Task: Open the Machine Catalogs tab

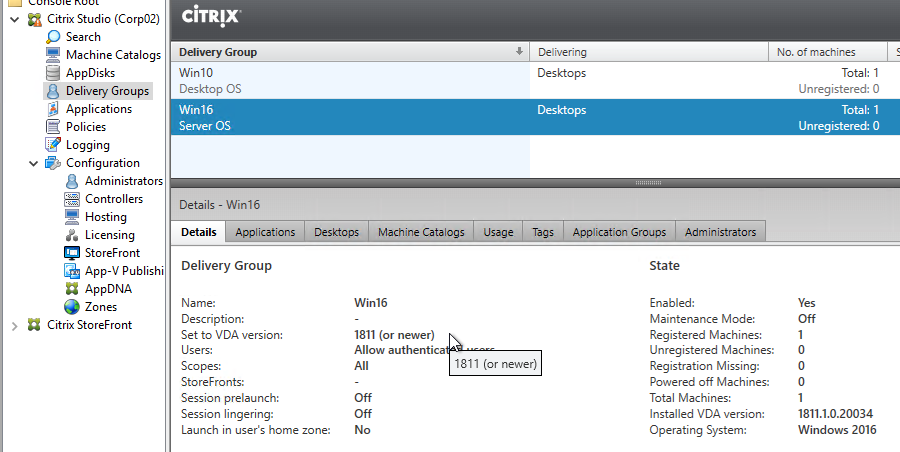Action: (421, 232)
